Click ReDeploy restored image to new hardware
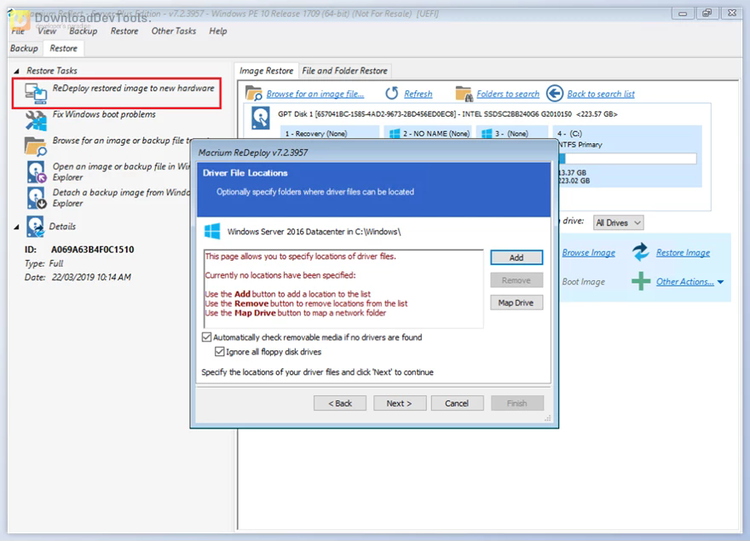This screenshot has height=541, width=750. click(133, 88)
